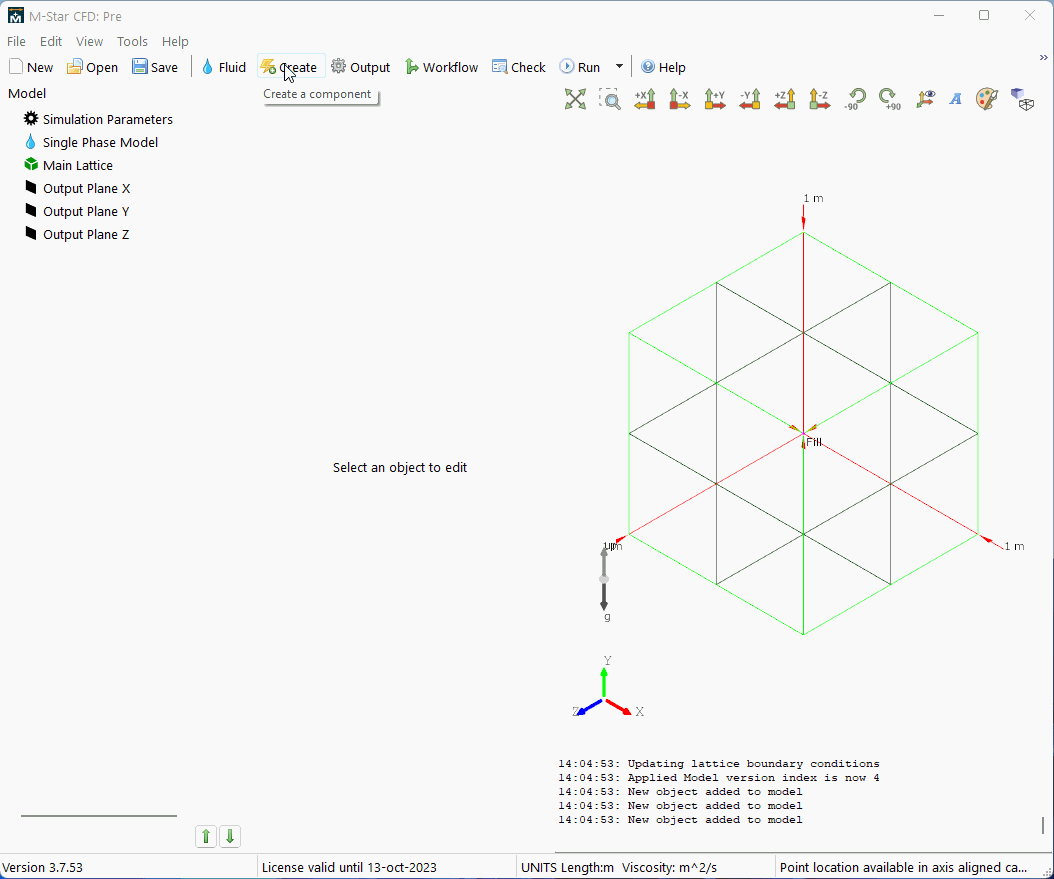Click the log panel scrollbar

point(1043,825)
